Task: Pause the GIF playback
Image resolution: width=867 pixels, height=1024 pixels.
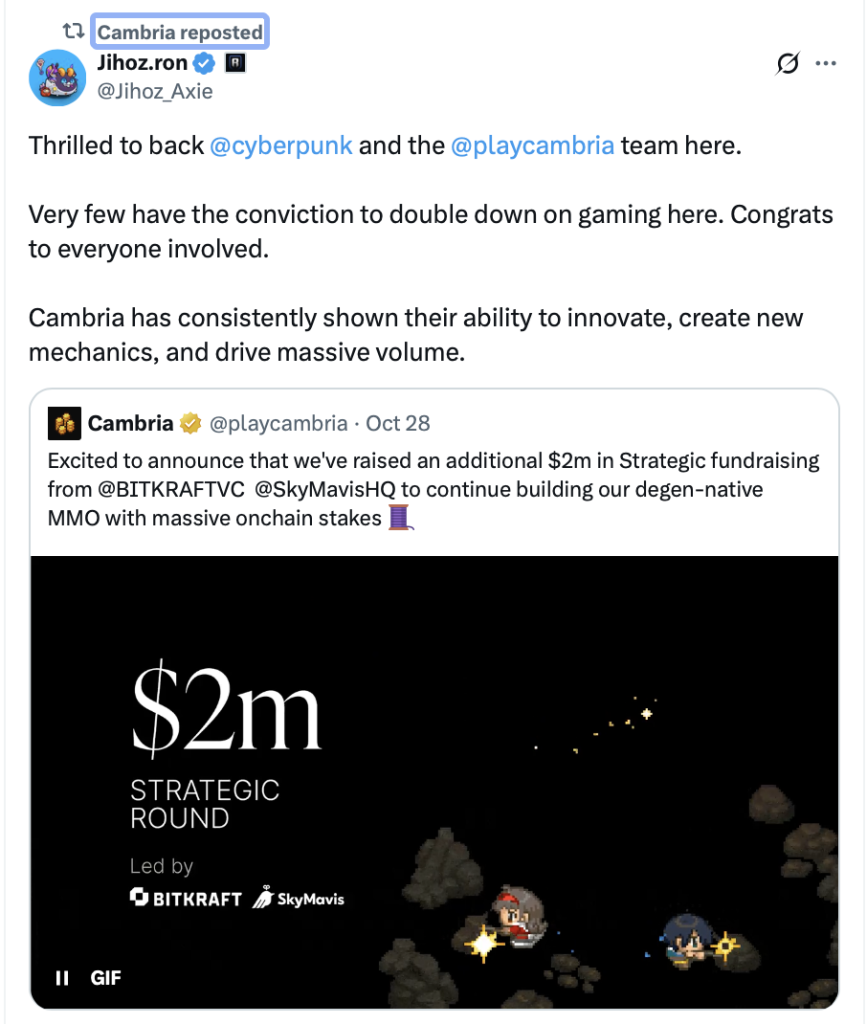Action: pos(62,977)
